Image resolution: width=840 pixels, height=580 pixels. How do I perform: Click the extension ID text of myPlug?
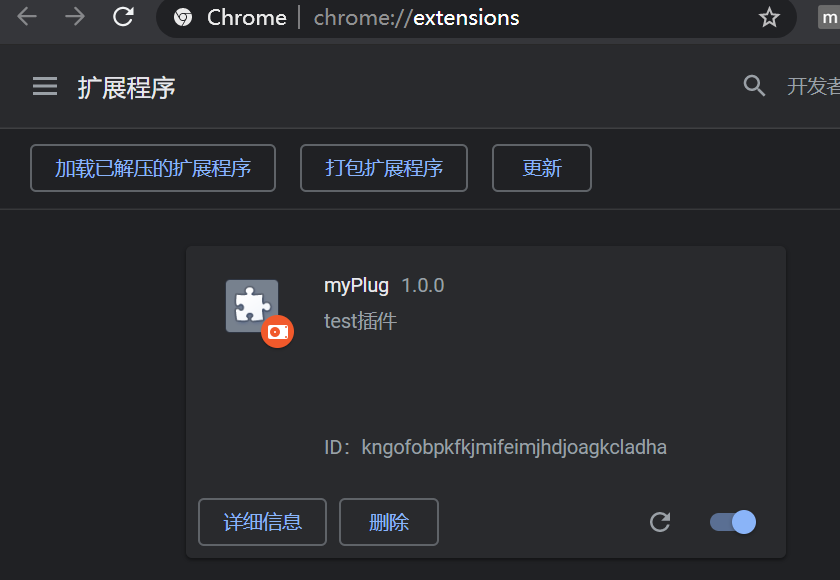click(494, 447)
